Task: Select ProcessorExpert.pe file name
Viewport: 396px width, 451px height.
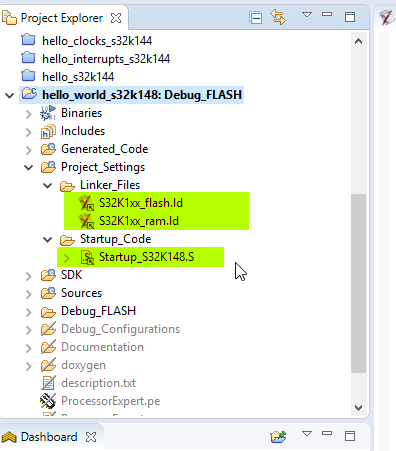Action: tap(111, 401)
